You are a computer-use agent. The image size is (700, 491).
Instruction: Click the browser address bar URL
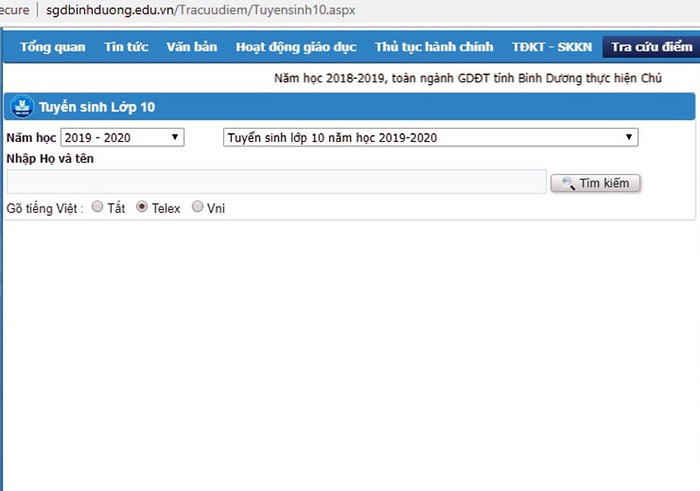coord(201,10)
